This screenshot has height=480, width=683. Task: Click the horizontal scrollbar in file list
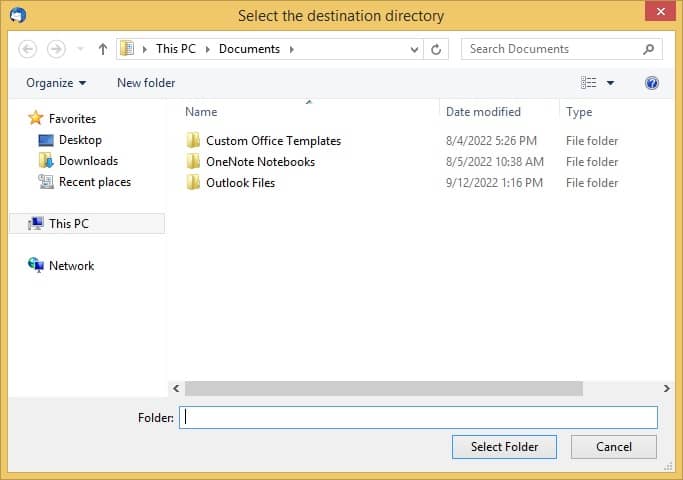[x=383, y=388]
